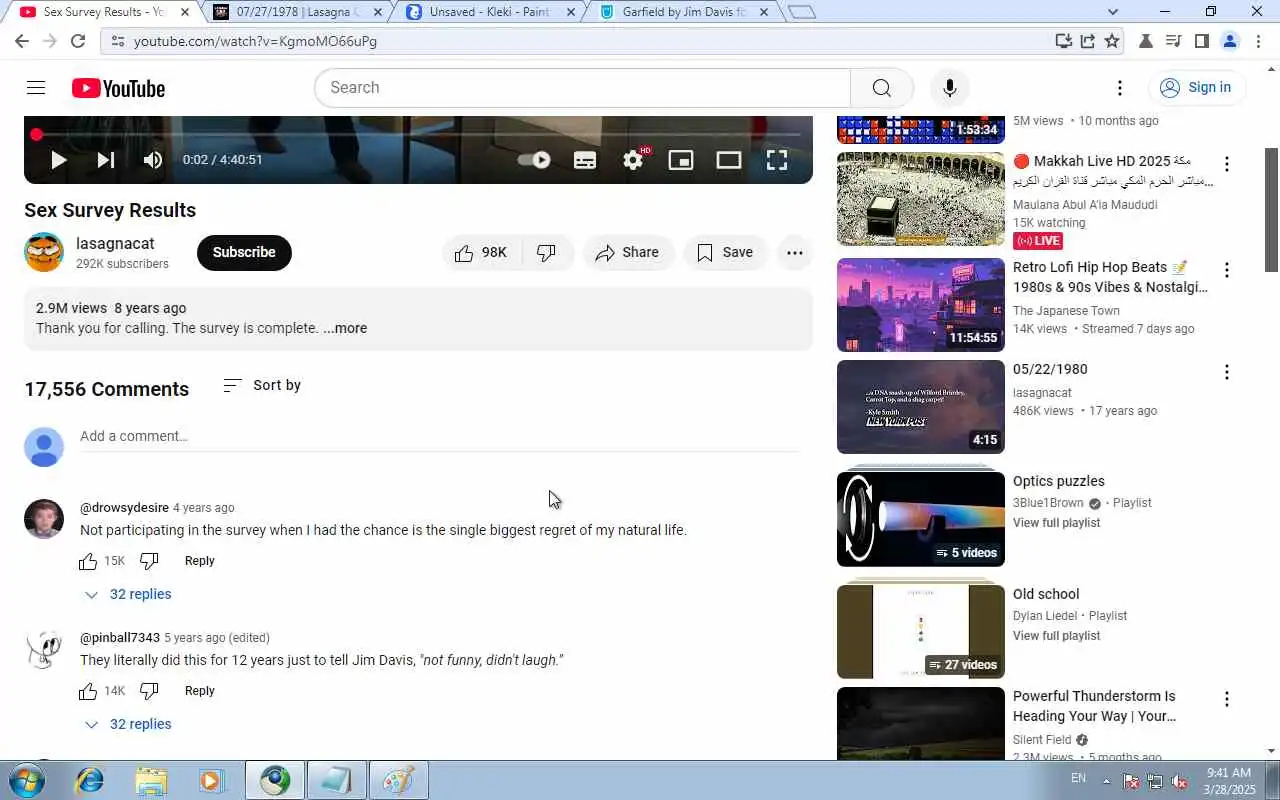Dislike the comment by @drowsydesire
The width and height of the screenshot is (1280, 800).
coord(149,561)
